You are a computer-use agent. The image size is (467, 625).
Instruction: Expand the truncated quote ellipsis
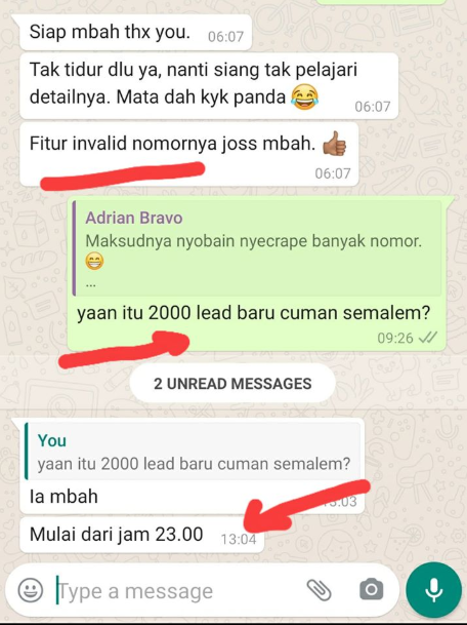click(x=90, y=284)
